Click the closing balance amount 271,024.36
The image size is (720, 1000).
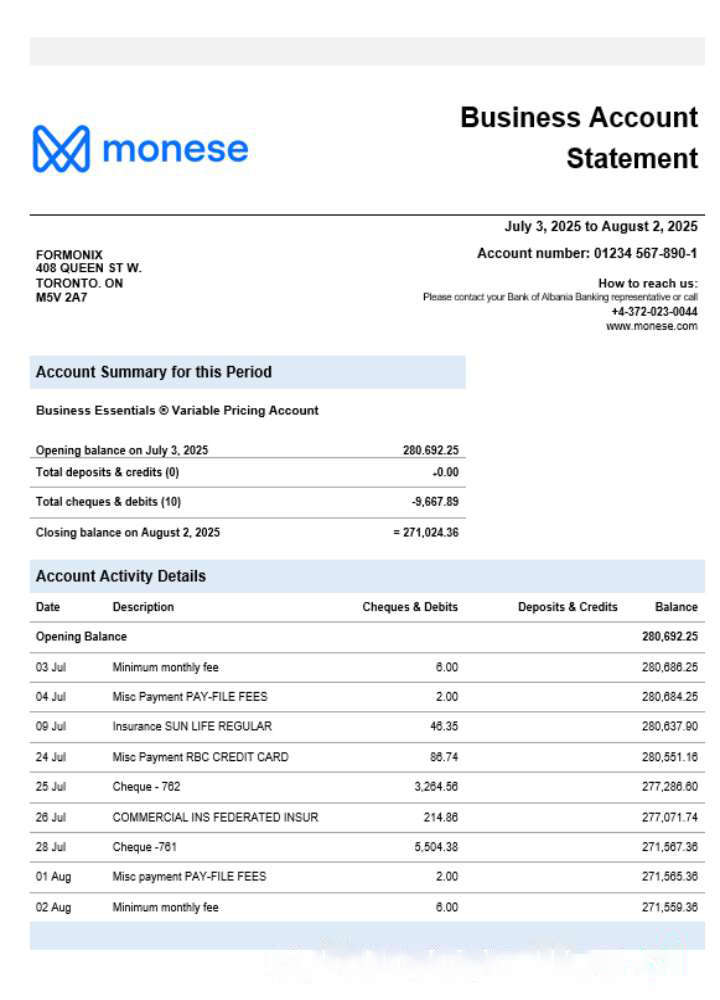click(x=430, y=532)
